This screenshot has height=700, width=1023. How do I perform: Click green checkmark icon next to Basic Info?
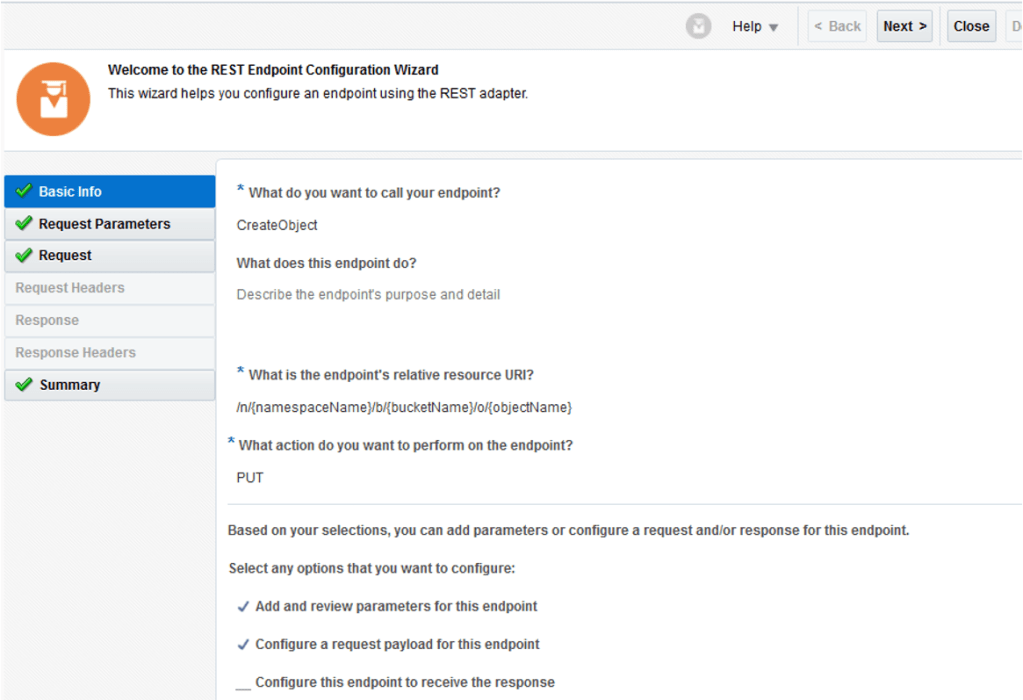pyautogui.click(x=24, y=191)
